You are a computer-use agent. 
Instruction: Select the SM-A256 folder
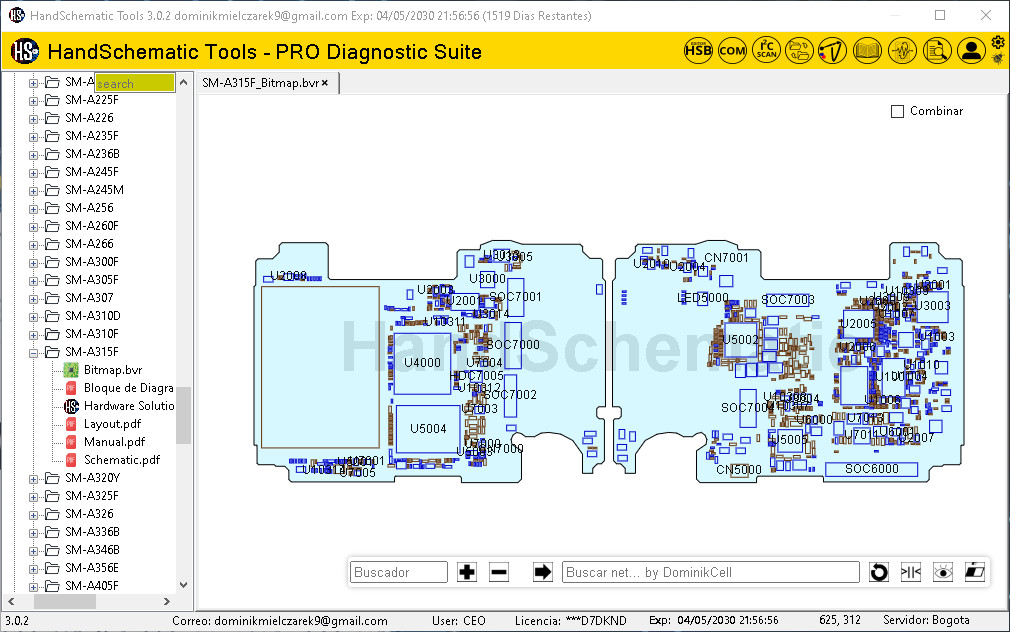pyautogui.click(x=89, y=208)
